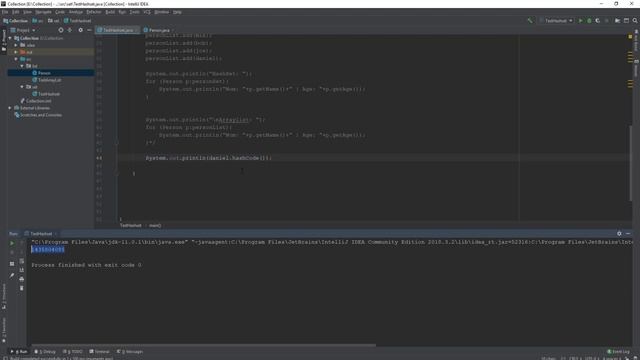Switch to the TestHashset.java editor tab
The image size is (640, 360).
point(118,30)
